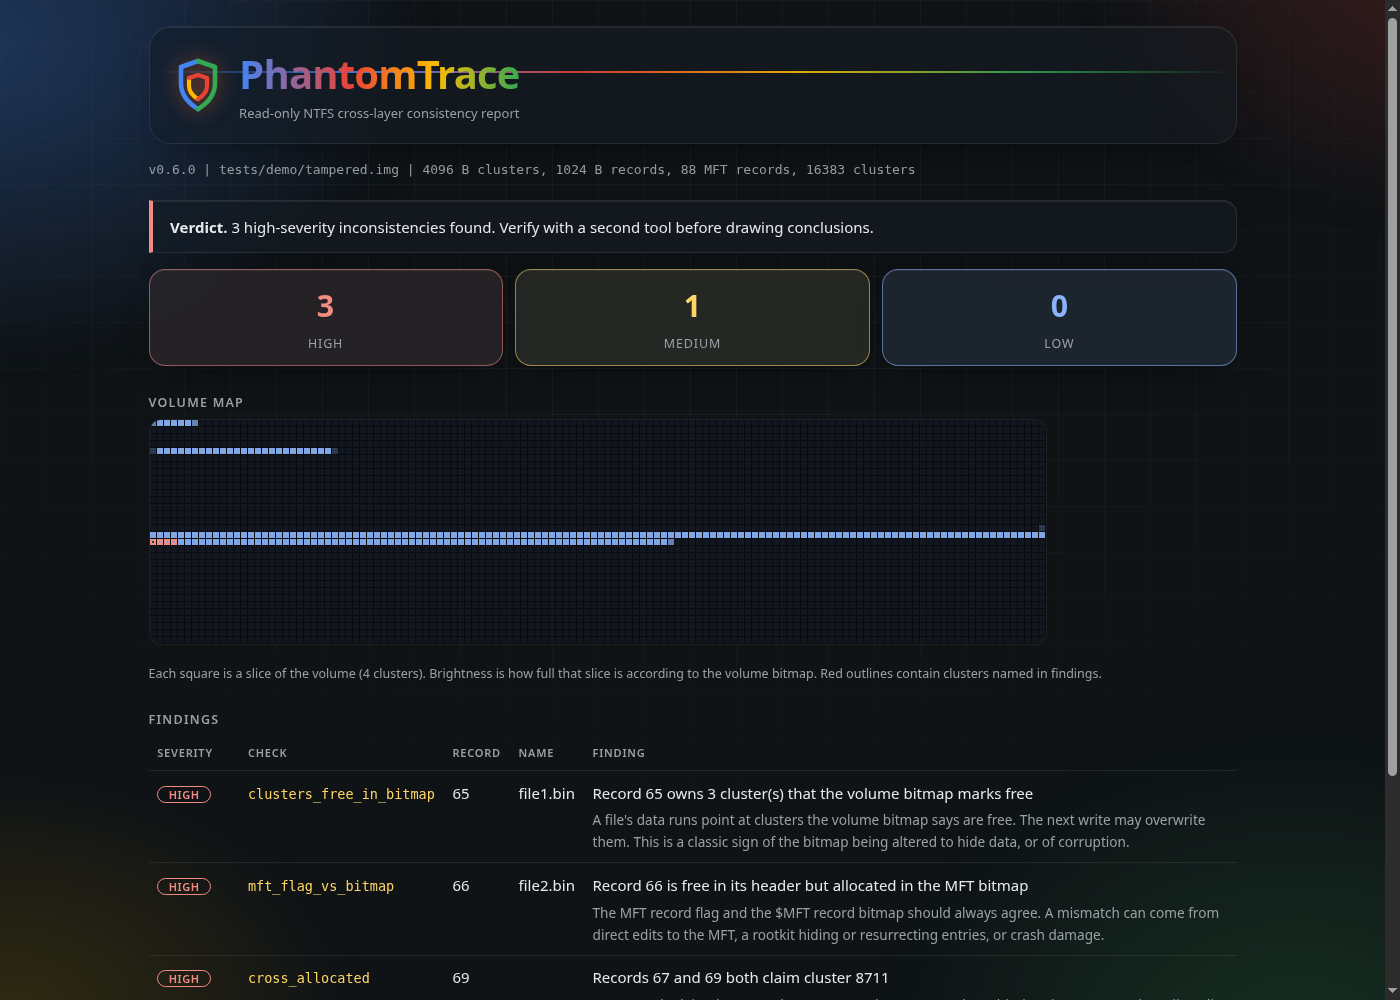This screenshot has height=1000, width=1400.
Task: Click file2.bin in the name column
Action: click(x=546, y=886)
